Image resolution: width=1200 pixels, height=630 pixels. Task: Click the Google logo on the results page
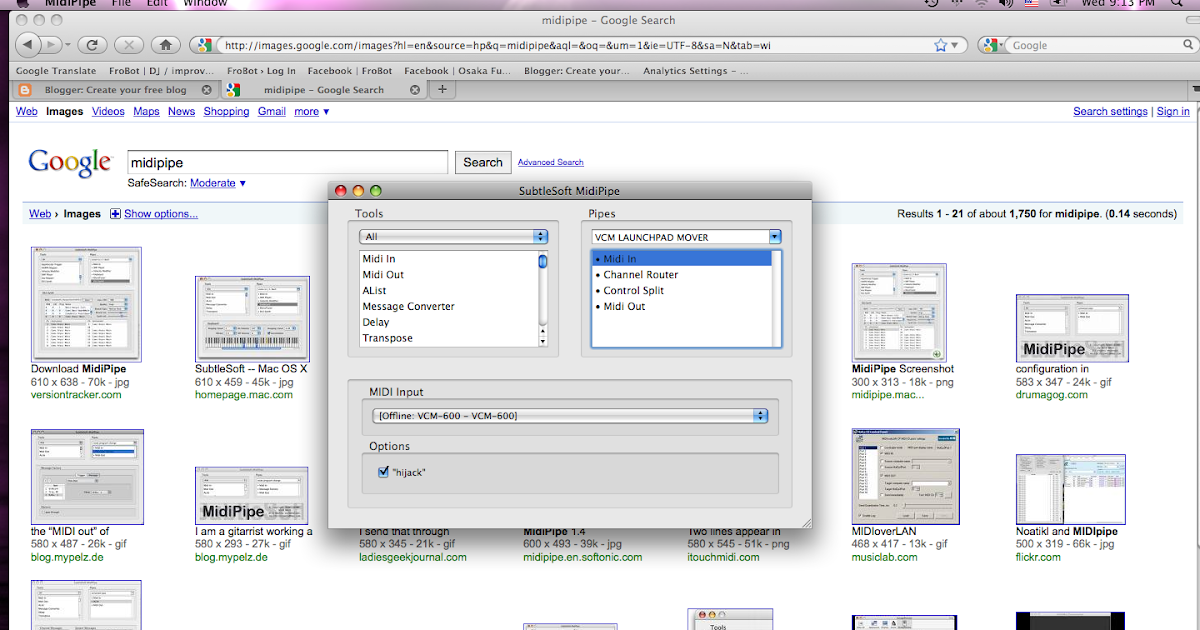(70, 163)
